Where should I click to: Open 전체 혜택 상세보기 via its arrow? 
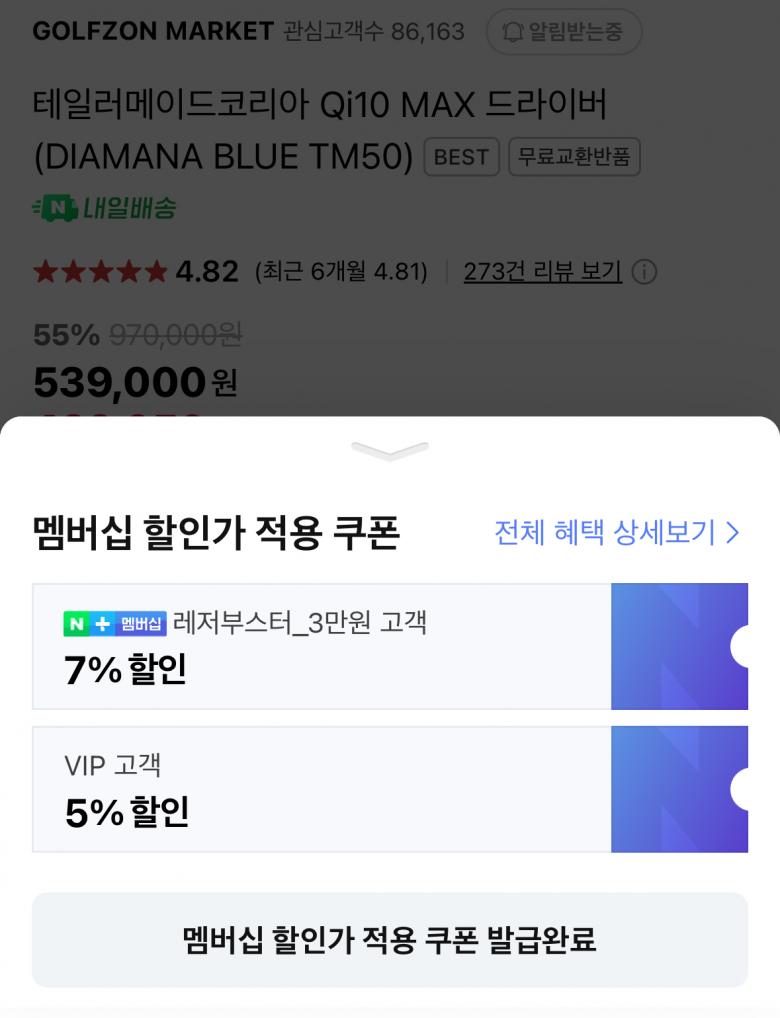(732, 533)
